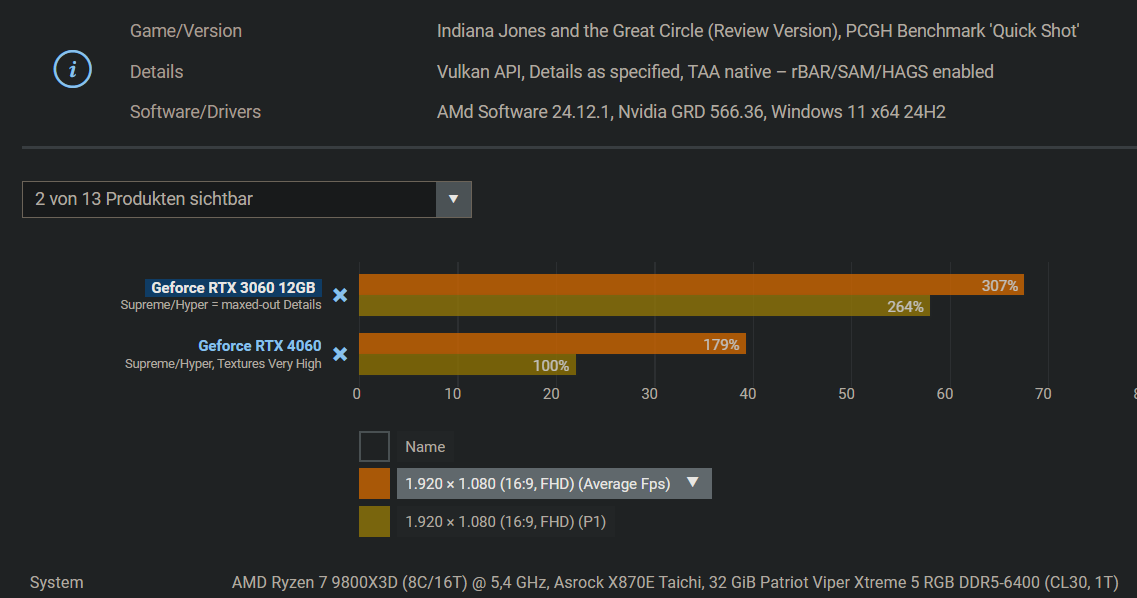Click the arrow next to Average Fps
This screenshot has height=598, width=1137.
(x=692, y=483)
